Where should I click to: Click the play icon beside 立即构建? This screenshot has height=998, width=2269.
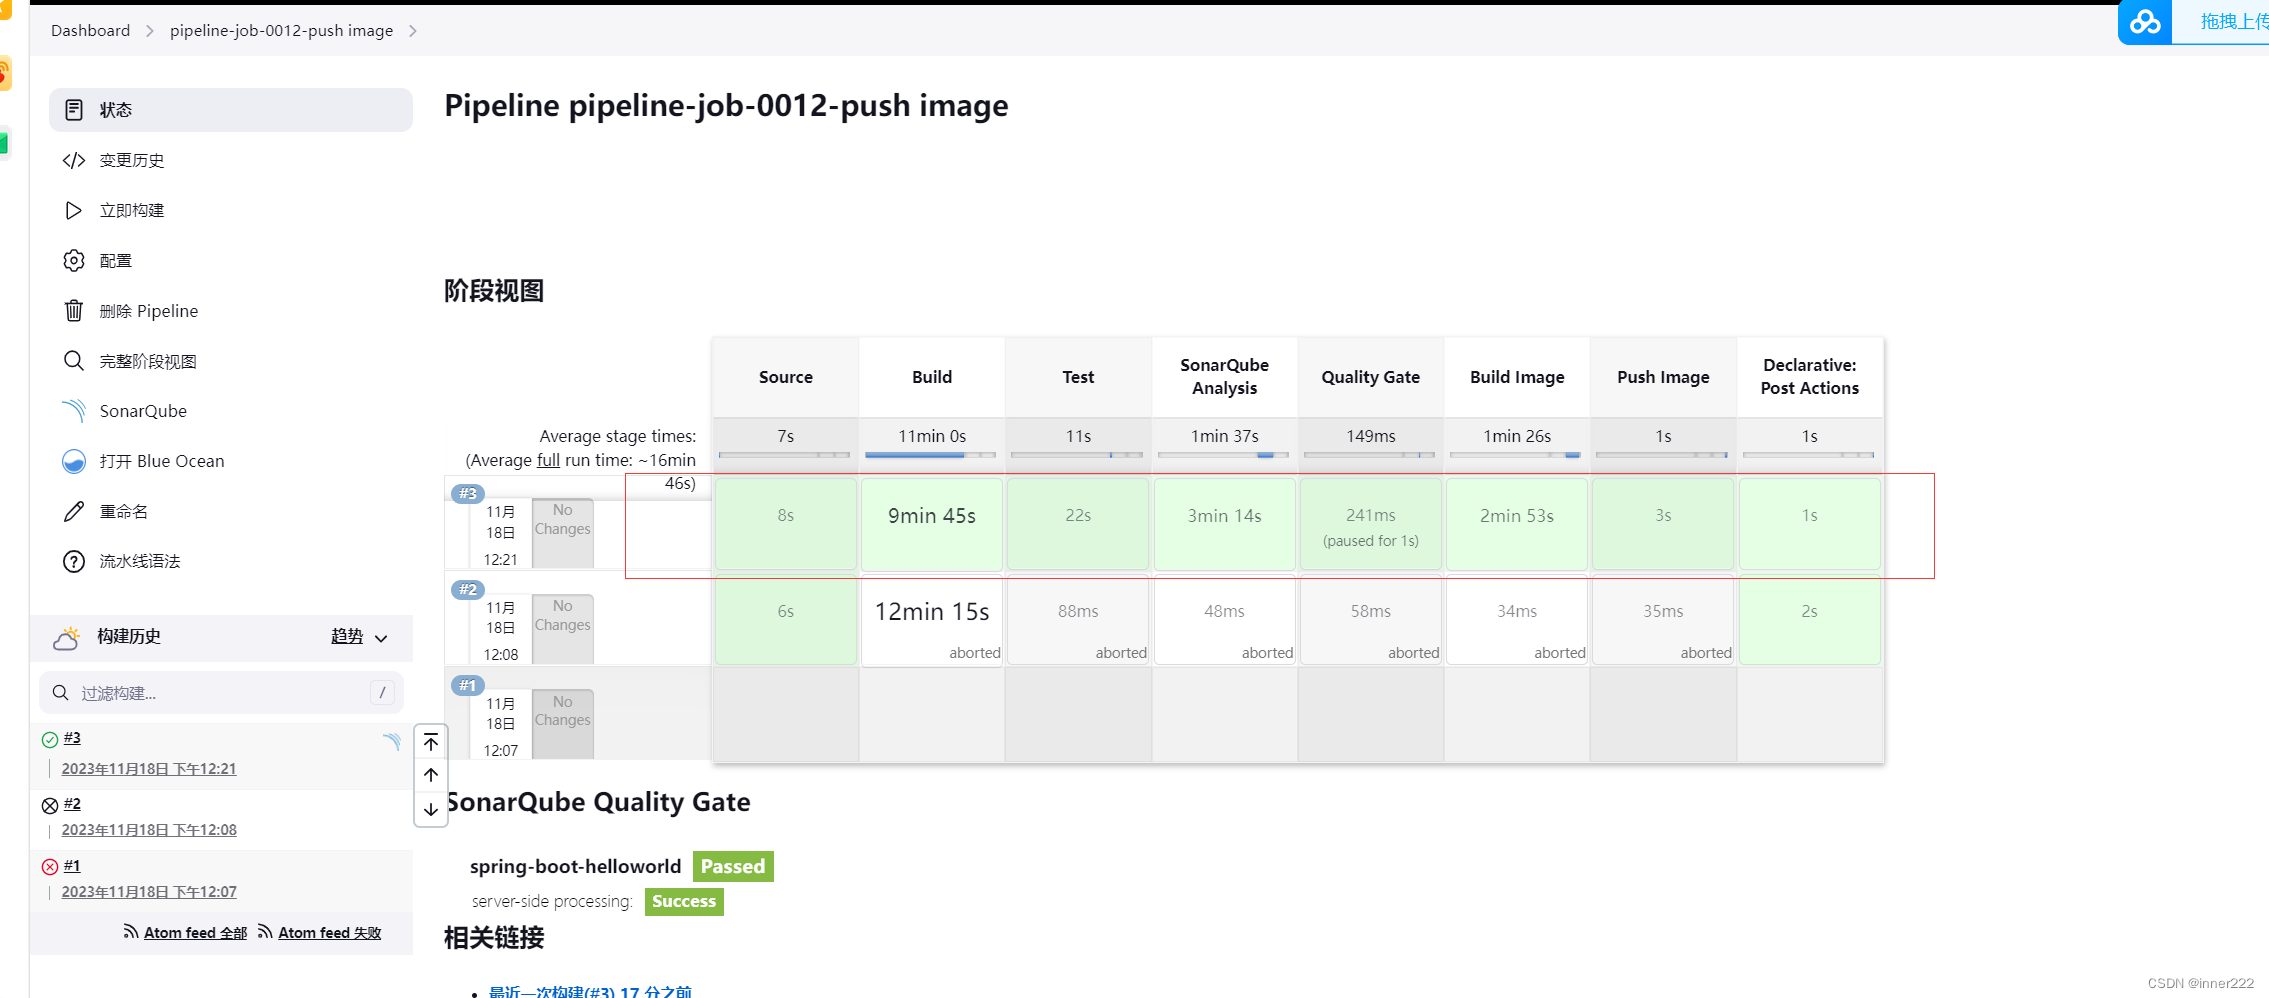click(x=74, y=210)
